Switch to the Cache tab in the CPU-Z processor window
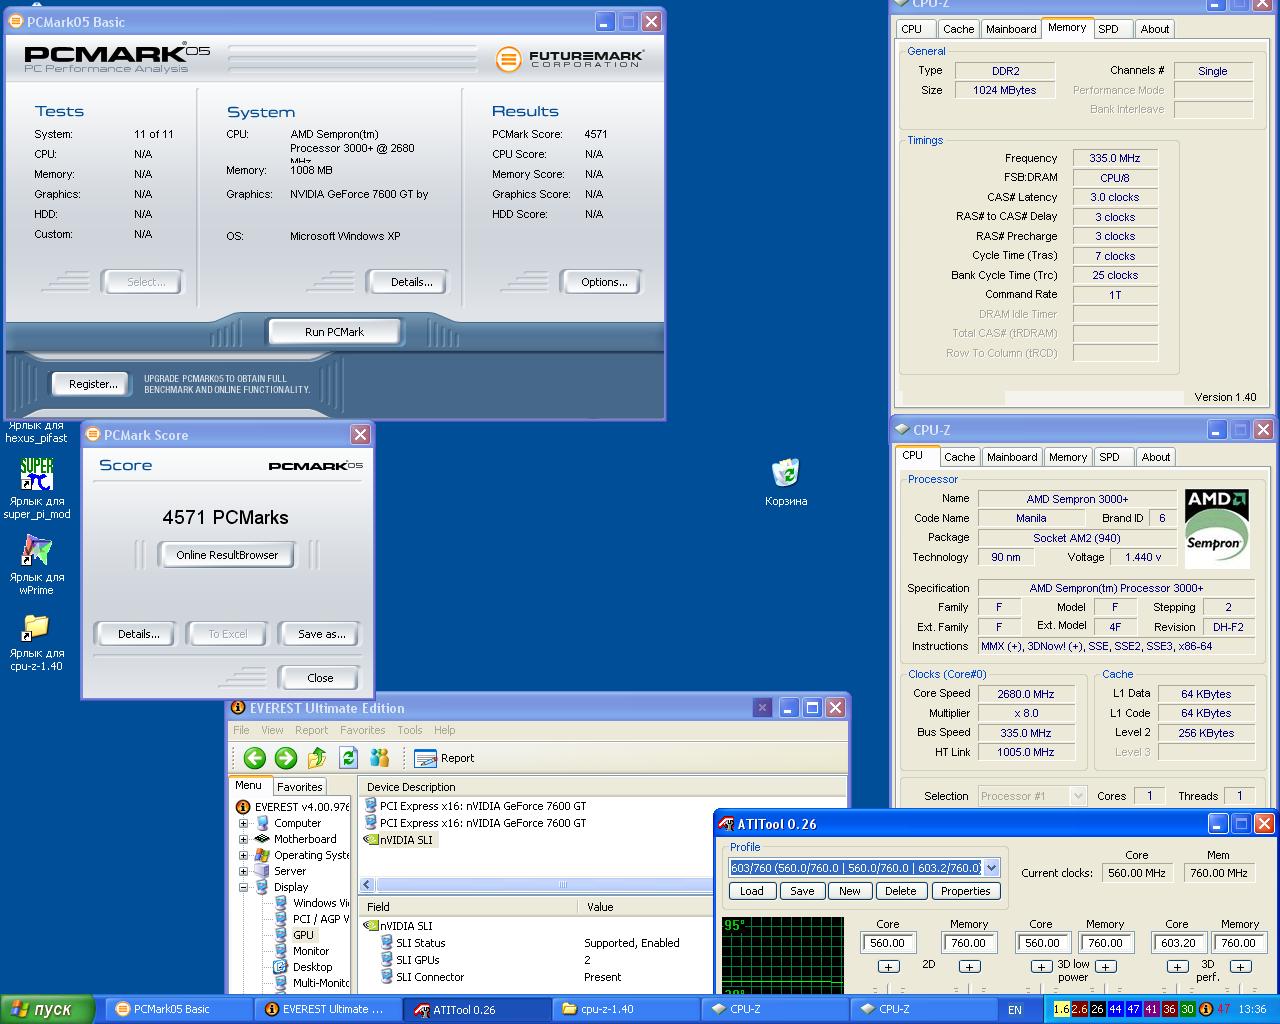 (959, 457)
